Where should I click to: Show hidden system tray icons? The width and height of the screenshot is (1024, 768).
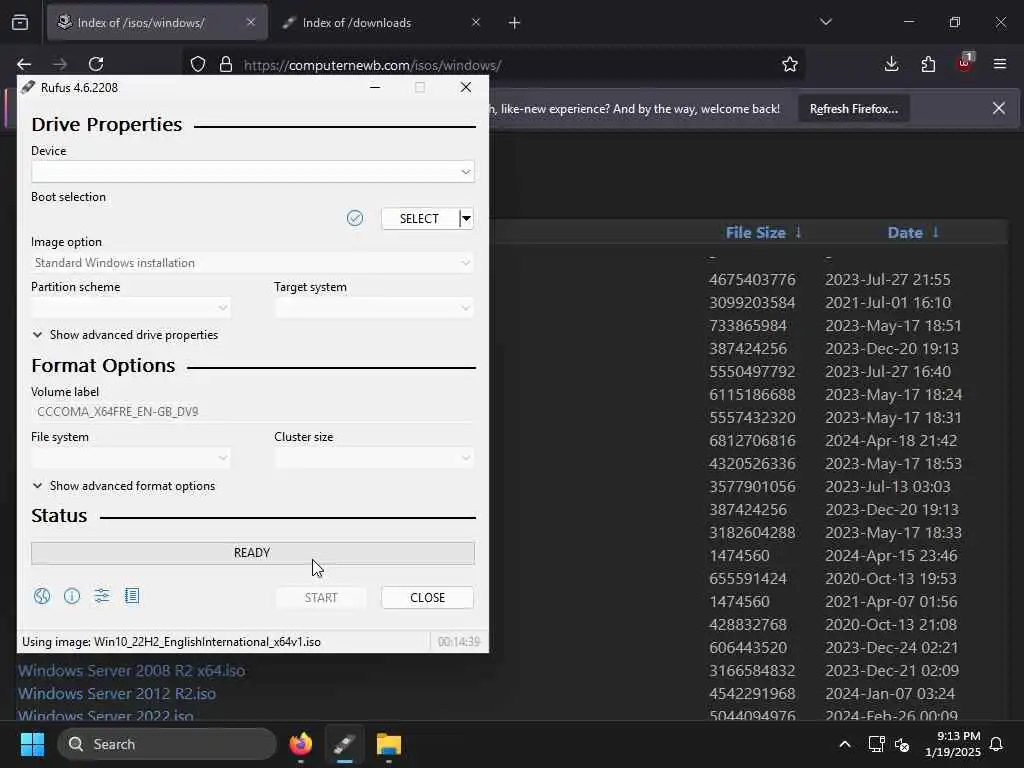click(844, 744)
